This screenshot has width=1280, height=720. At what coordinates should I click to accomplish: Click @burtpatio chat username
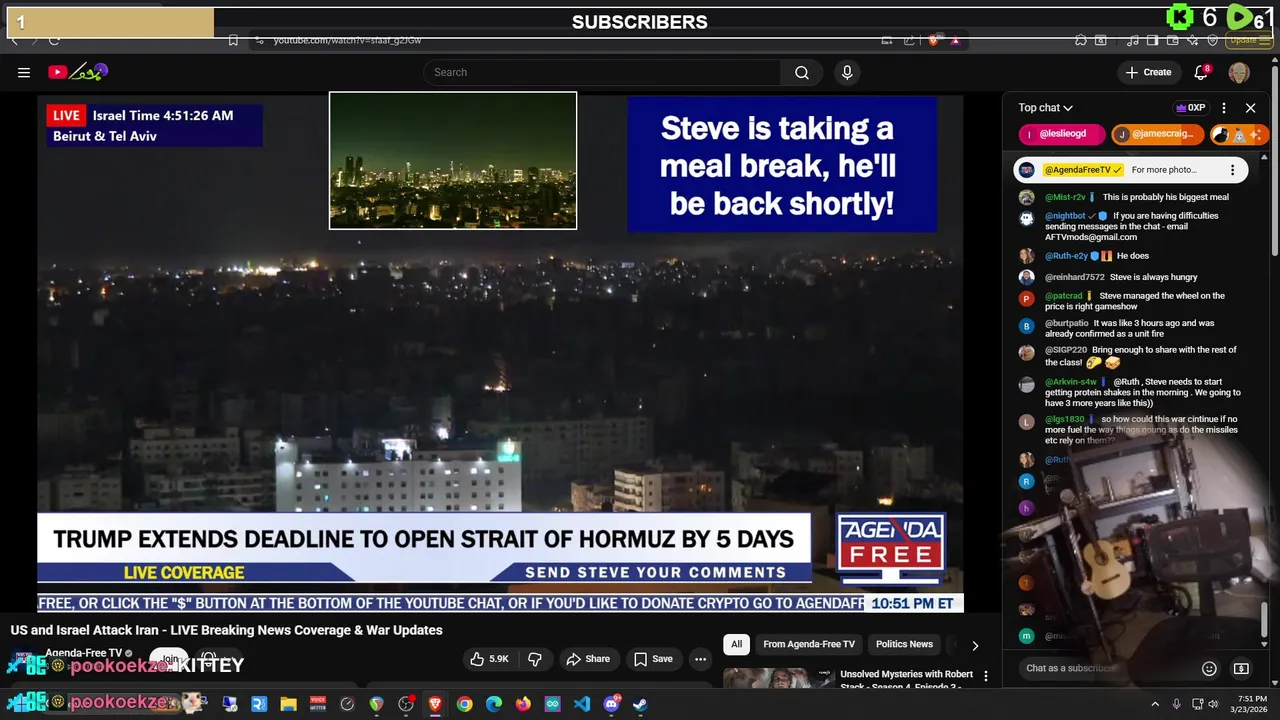pos(1067,324)
